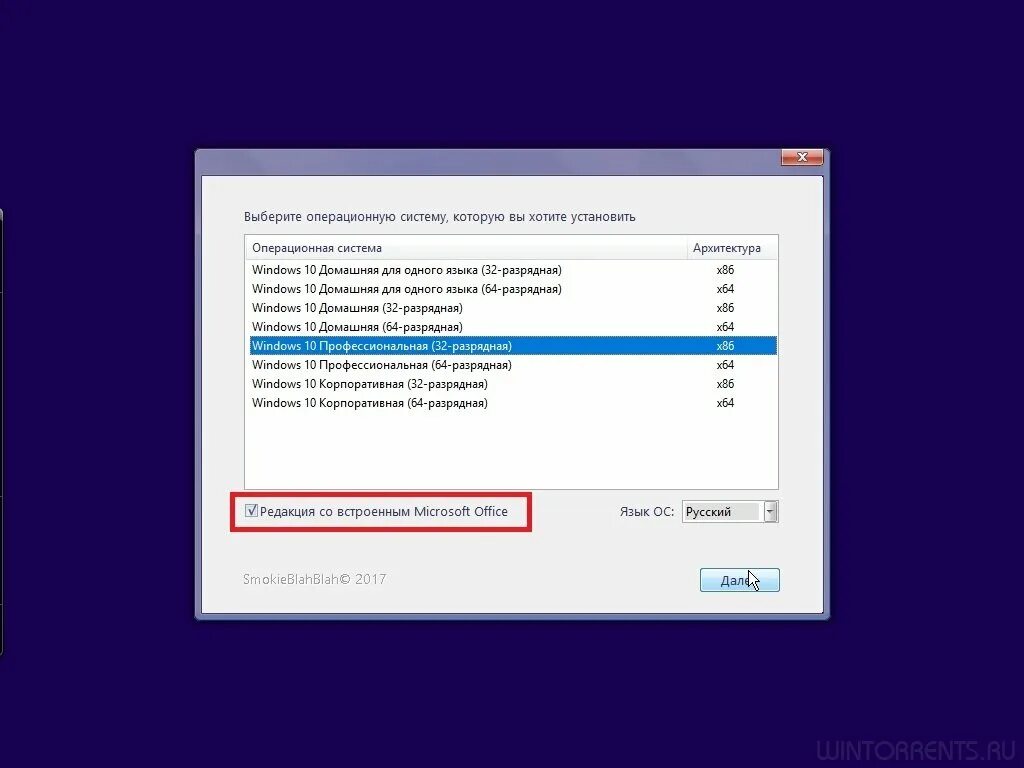This screenshot has height=768, width=1024.
Task: Click empty area of the OS list
Action: tap(511, 449)
